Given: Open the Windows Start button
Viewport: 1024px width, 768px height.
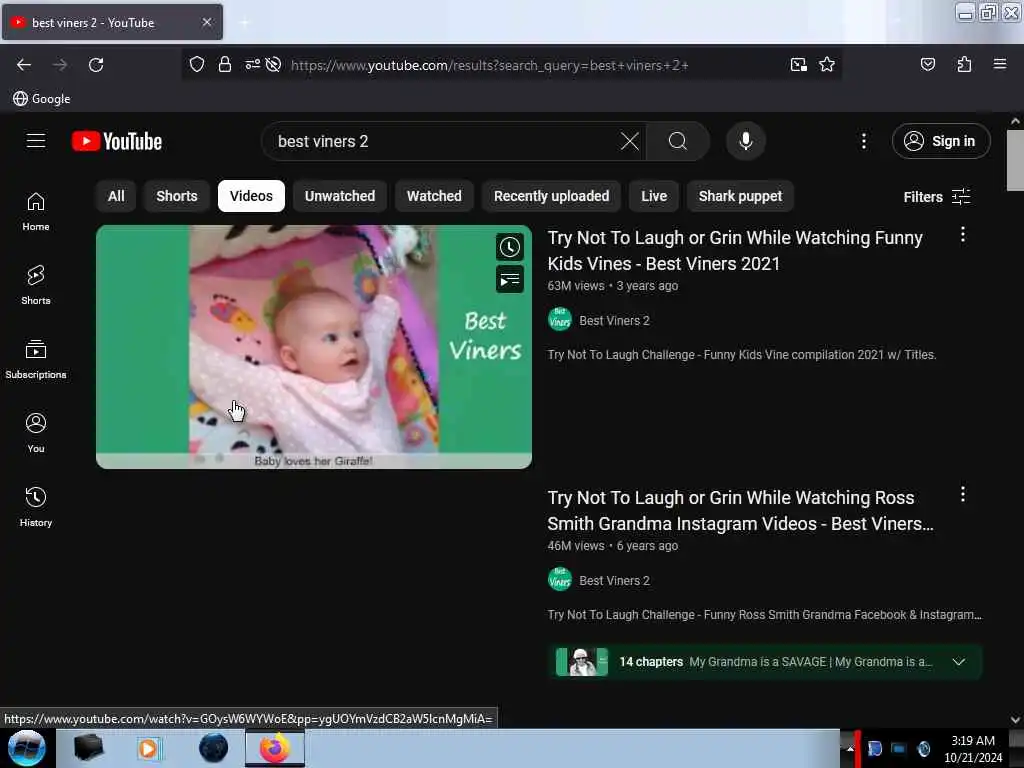Looking at the screenshot, I should 26,748.
